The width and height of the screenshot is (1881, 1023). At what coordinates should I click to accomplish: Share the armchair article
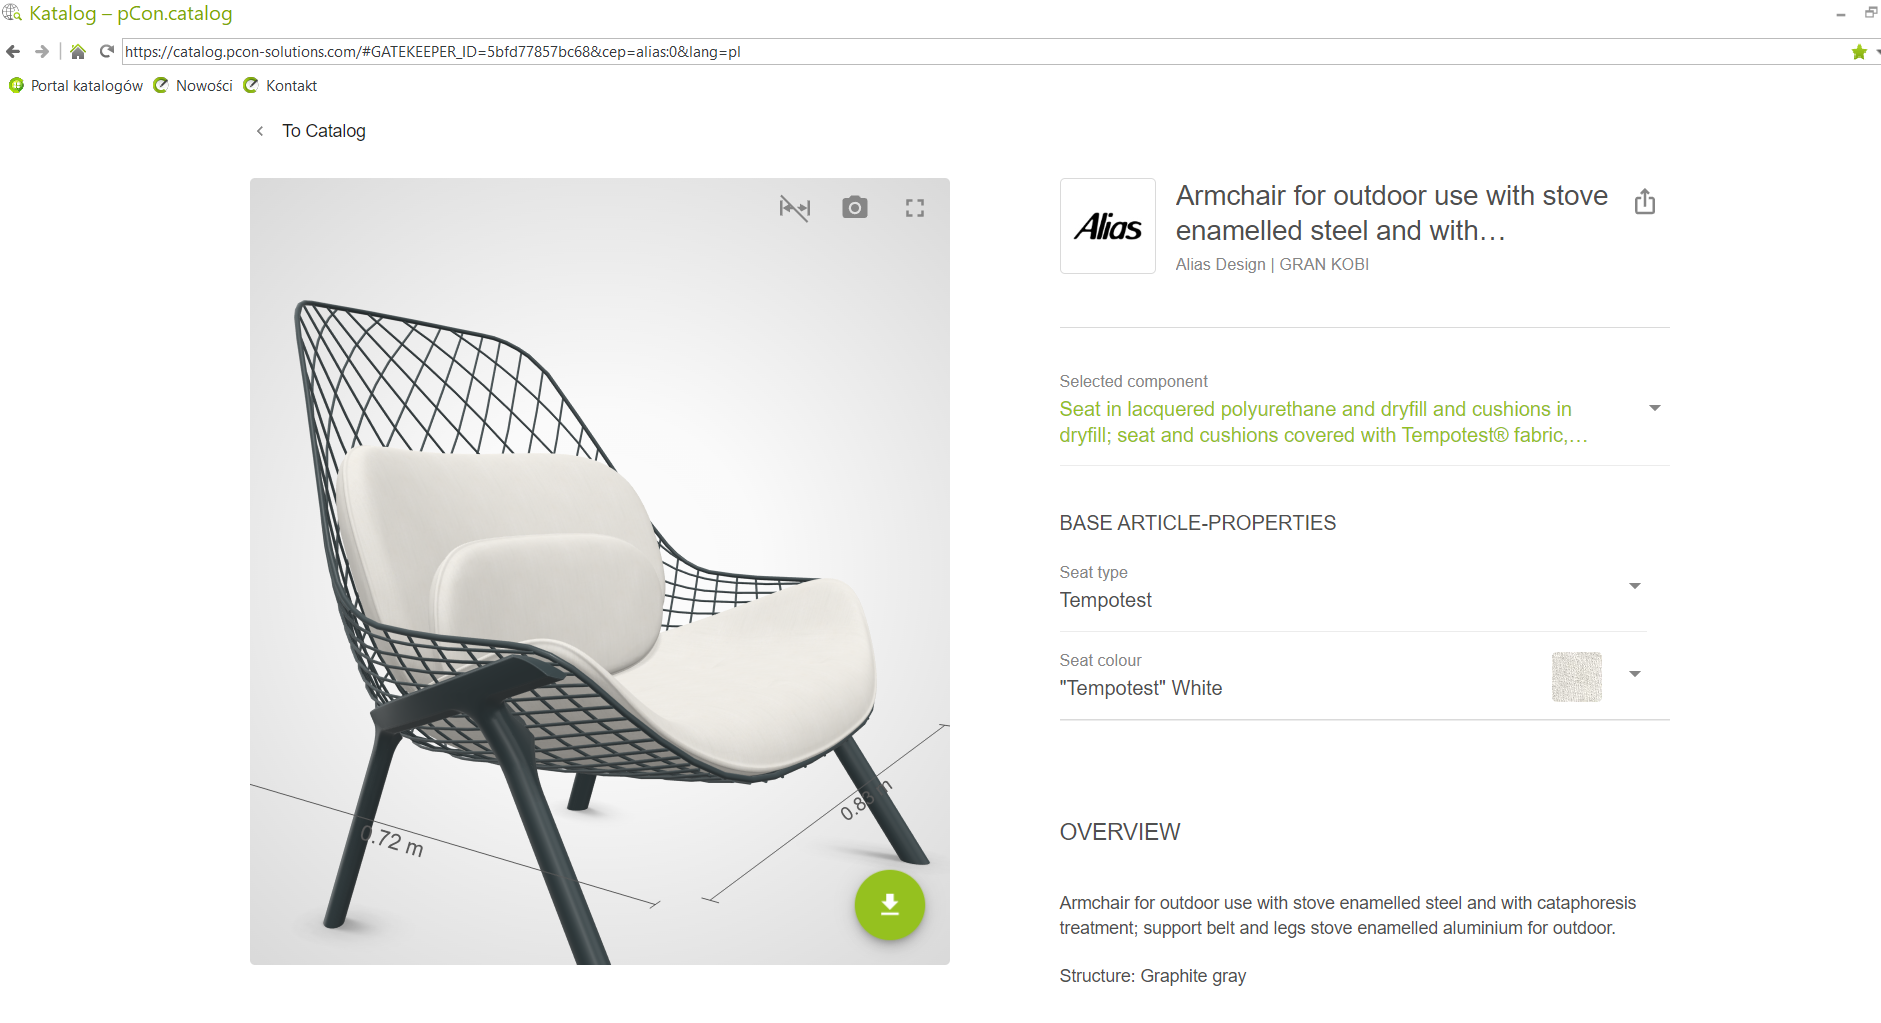click(1645, 202)
